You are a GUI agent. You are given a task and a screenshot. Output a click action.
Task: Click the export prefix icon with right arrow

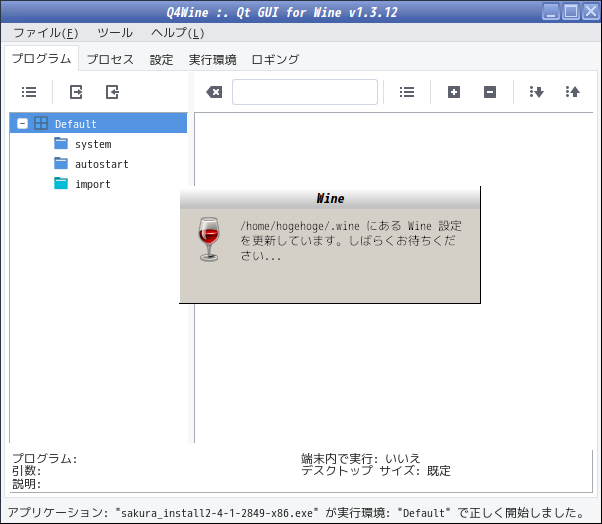(76, 92)
